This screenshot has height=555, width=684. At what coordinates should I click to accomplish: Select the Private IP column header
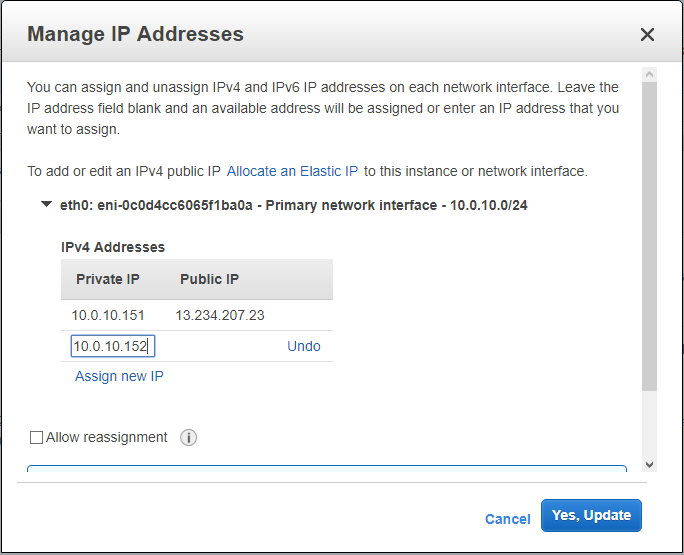coord(107,279)
